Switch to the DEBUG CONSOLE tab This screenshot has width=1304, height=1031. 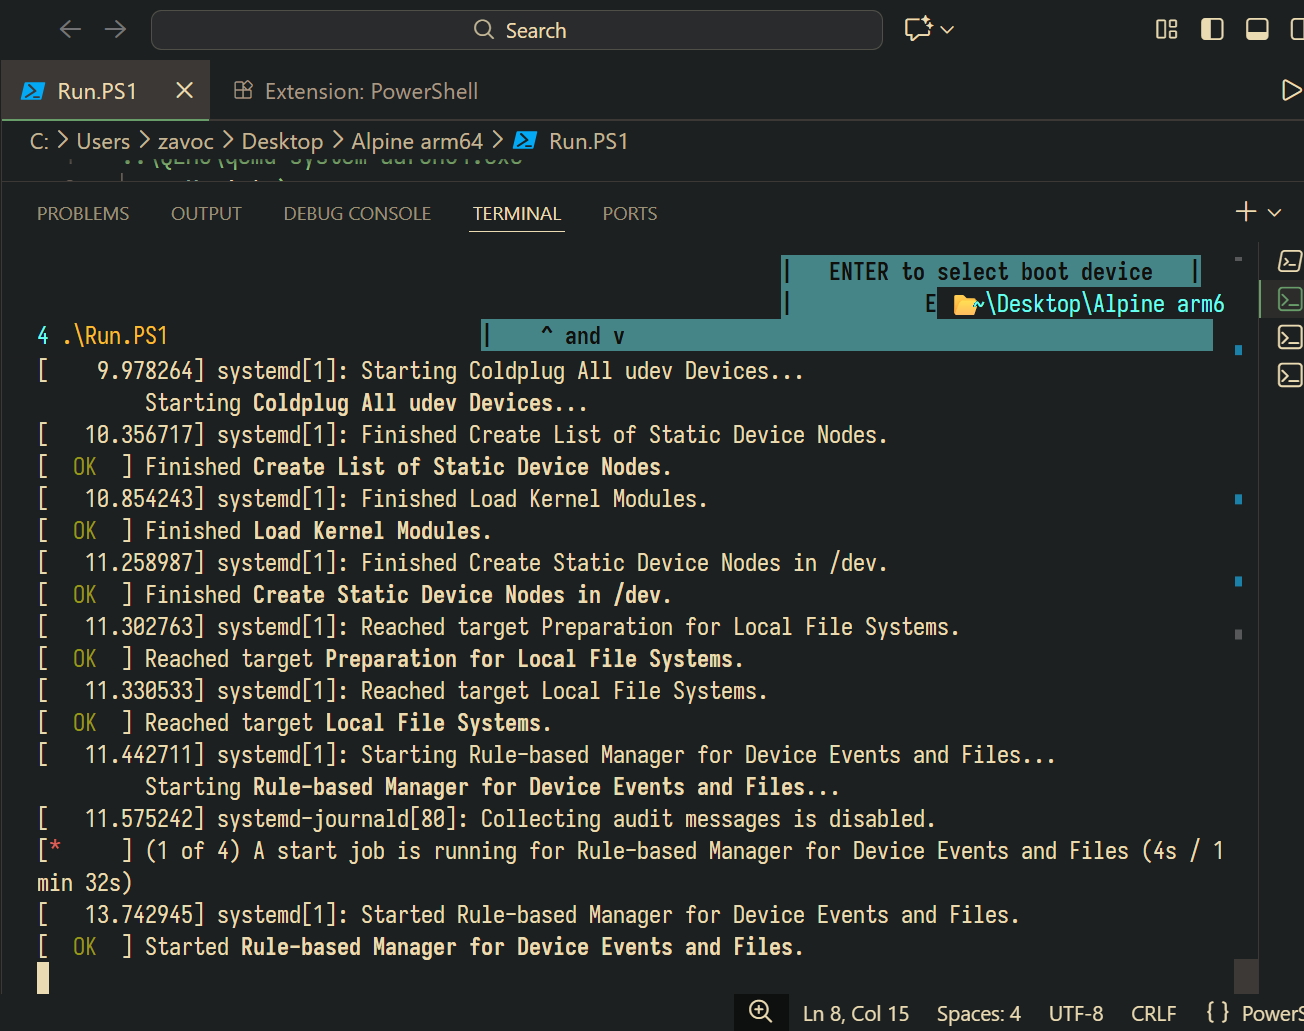point(356,213)
